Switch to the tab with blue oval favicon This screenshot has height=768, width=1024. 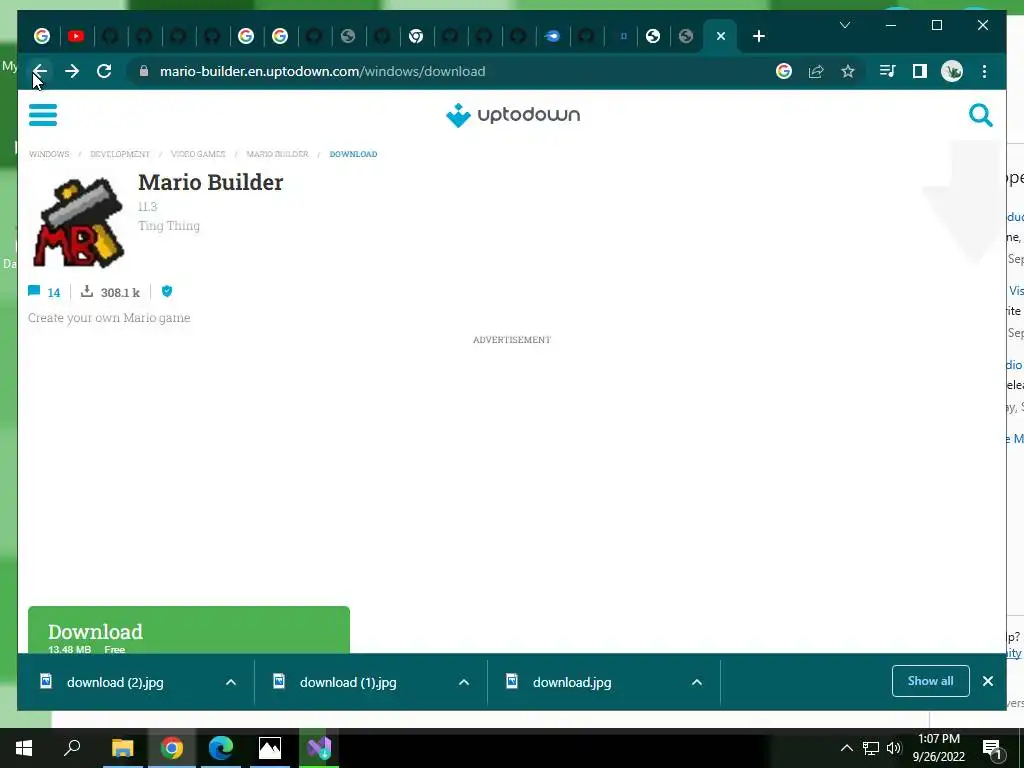[552, 36]
